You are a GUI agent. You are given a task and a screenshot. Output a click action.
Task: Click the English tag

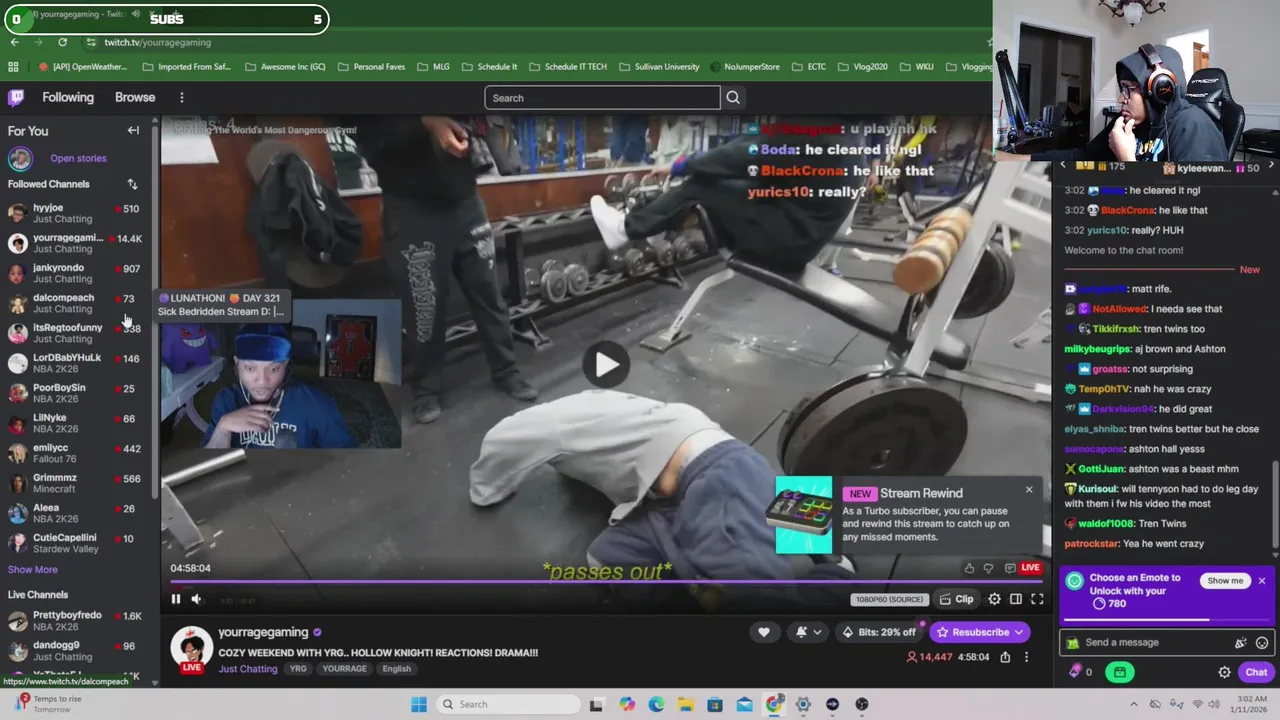[x=396, y=669]
